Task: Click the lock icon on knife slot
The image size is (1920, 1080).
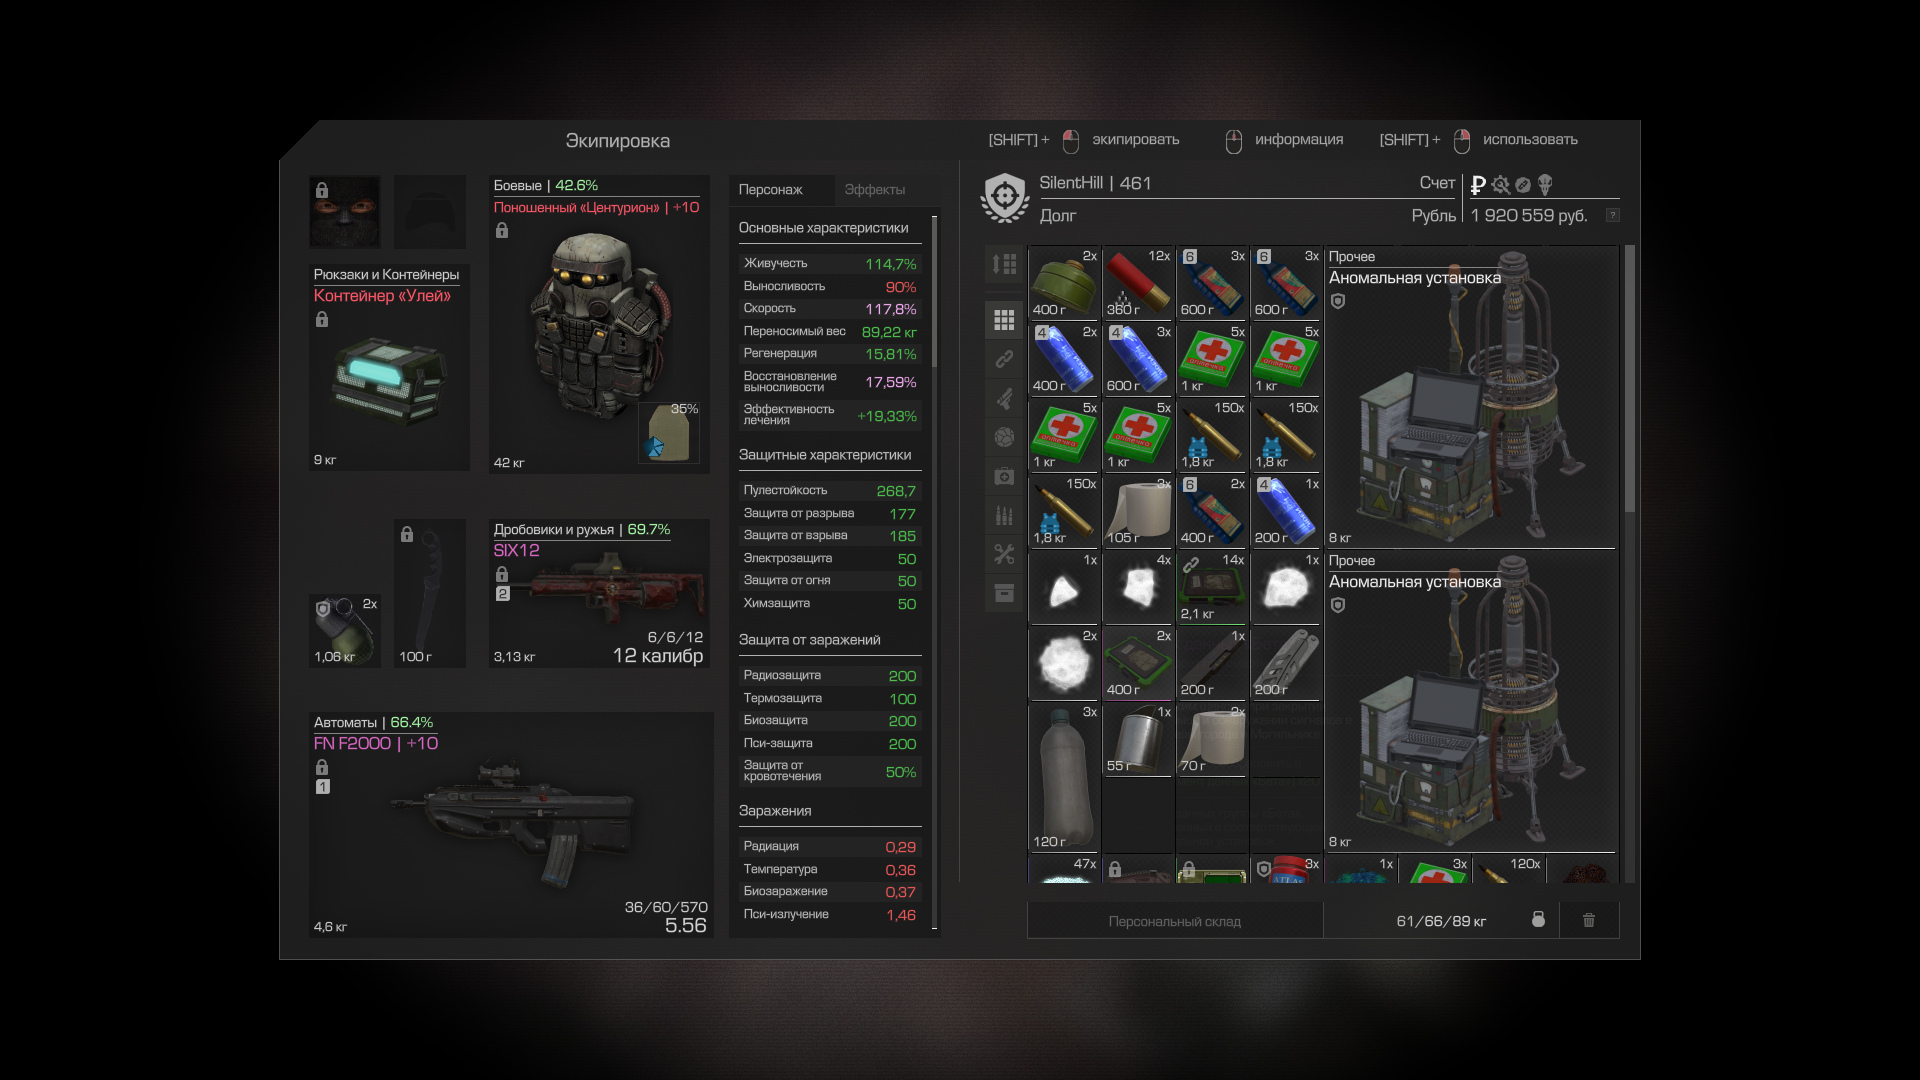Action: pos(407,534)
